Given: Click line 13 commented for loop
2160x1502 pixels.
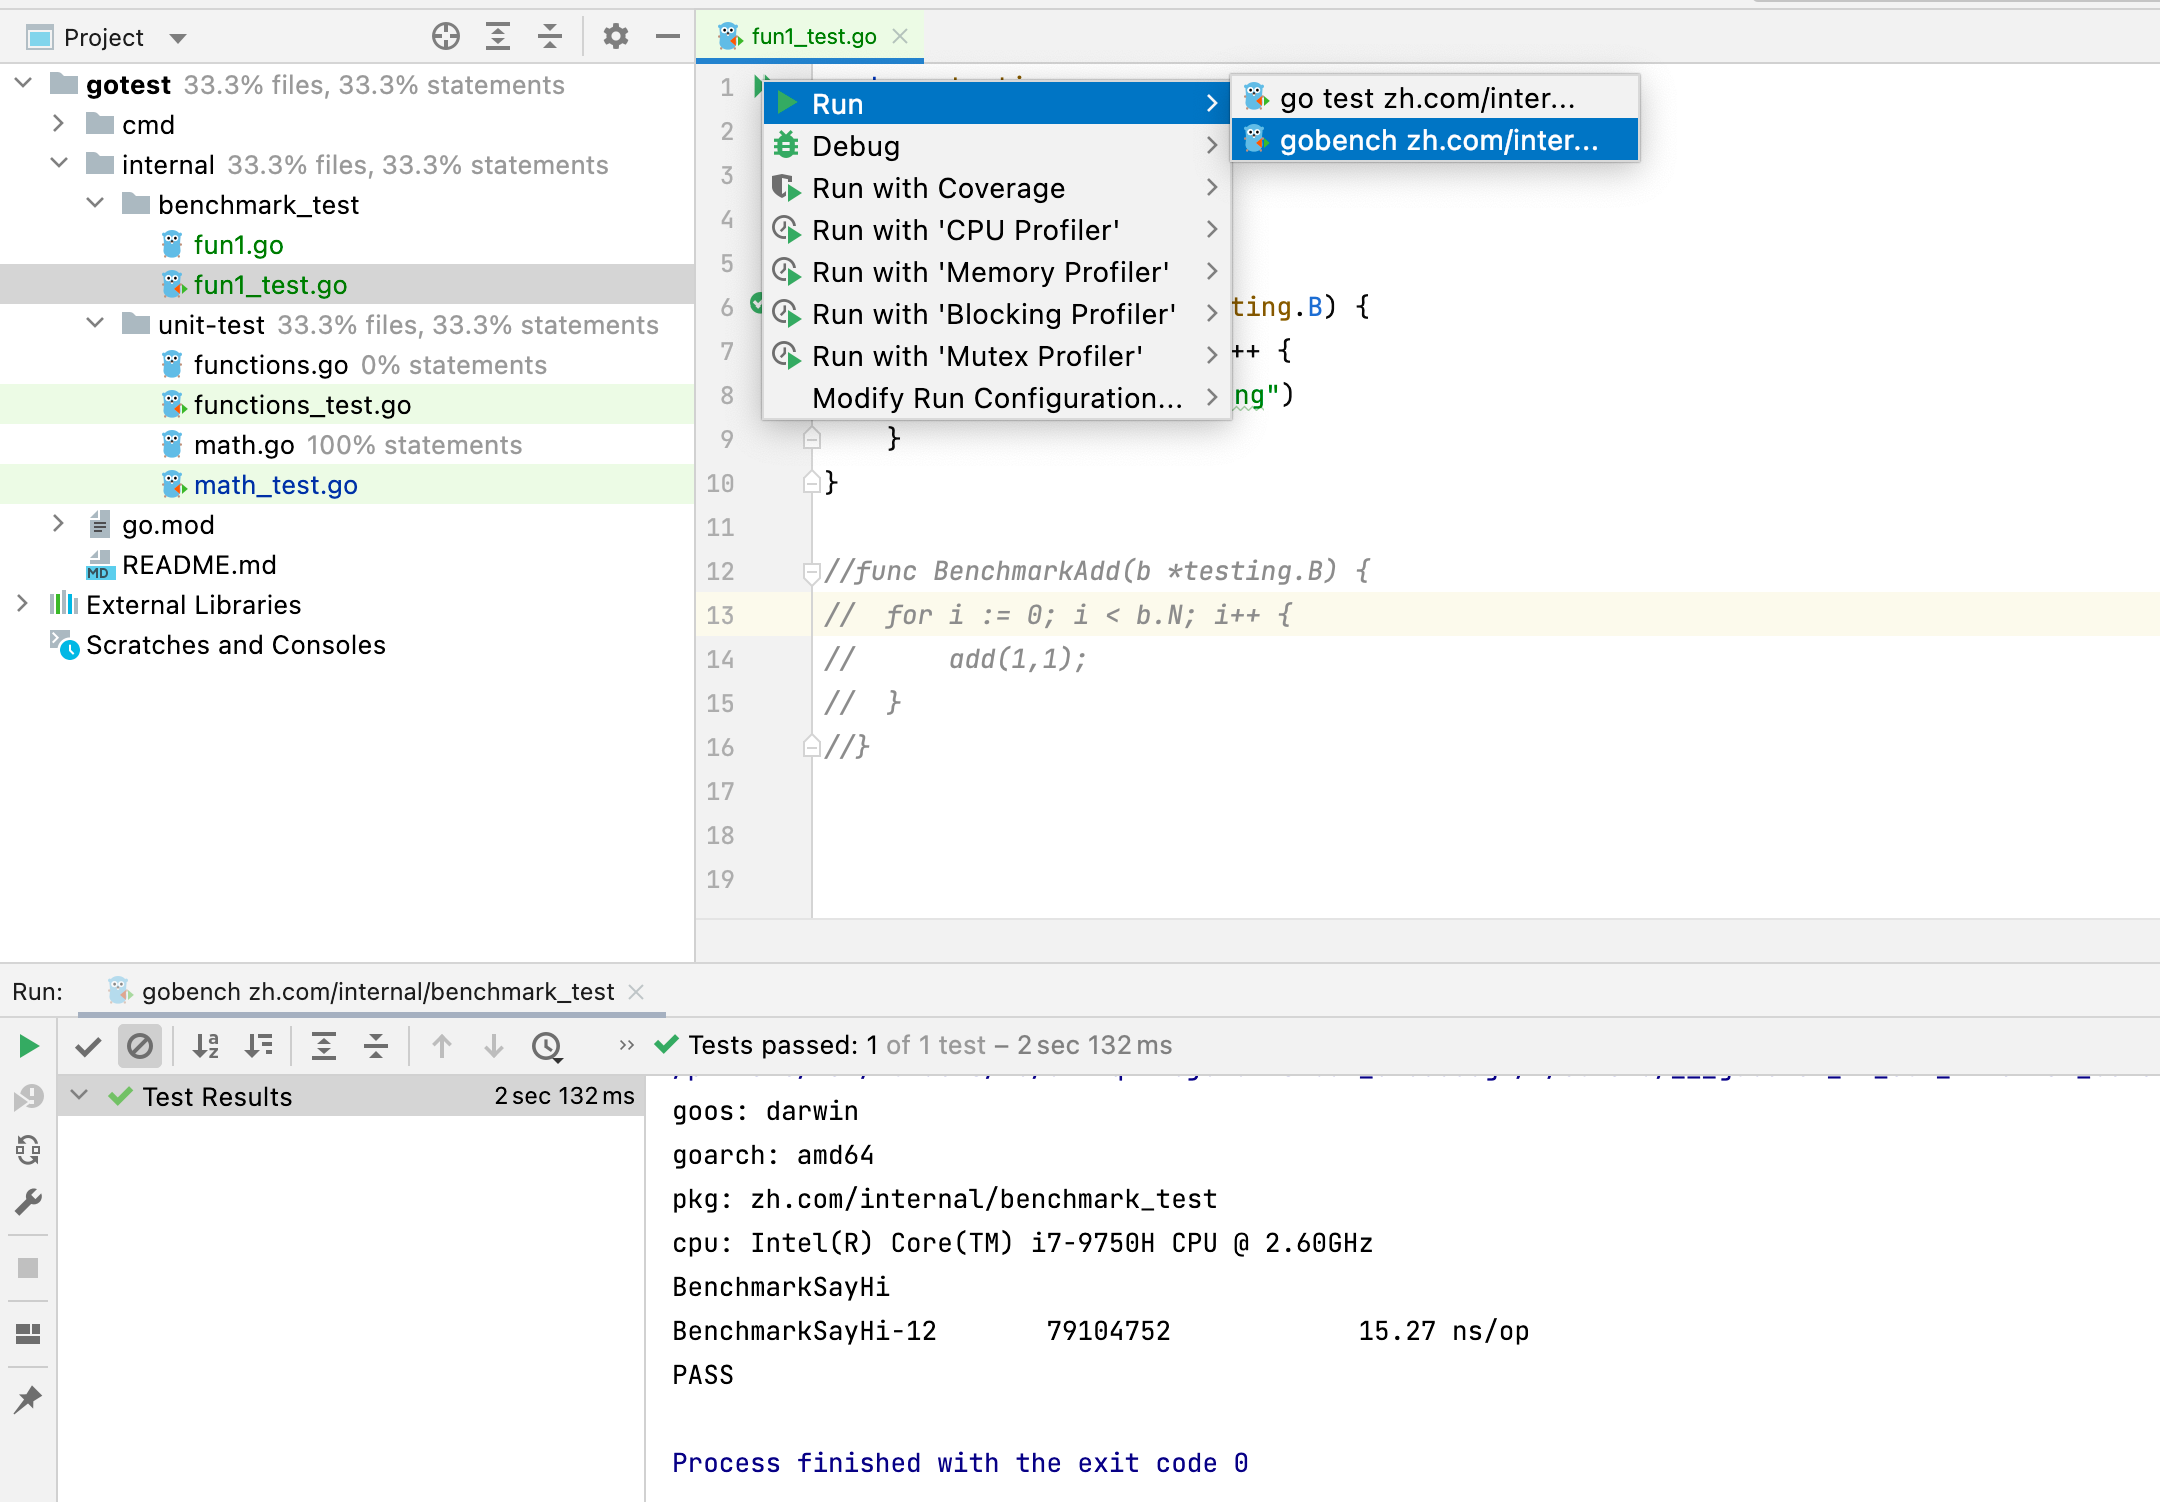Looking at the screenshot, I should pos(1058,615).
